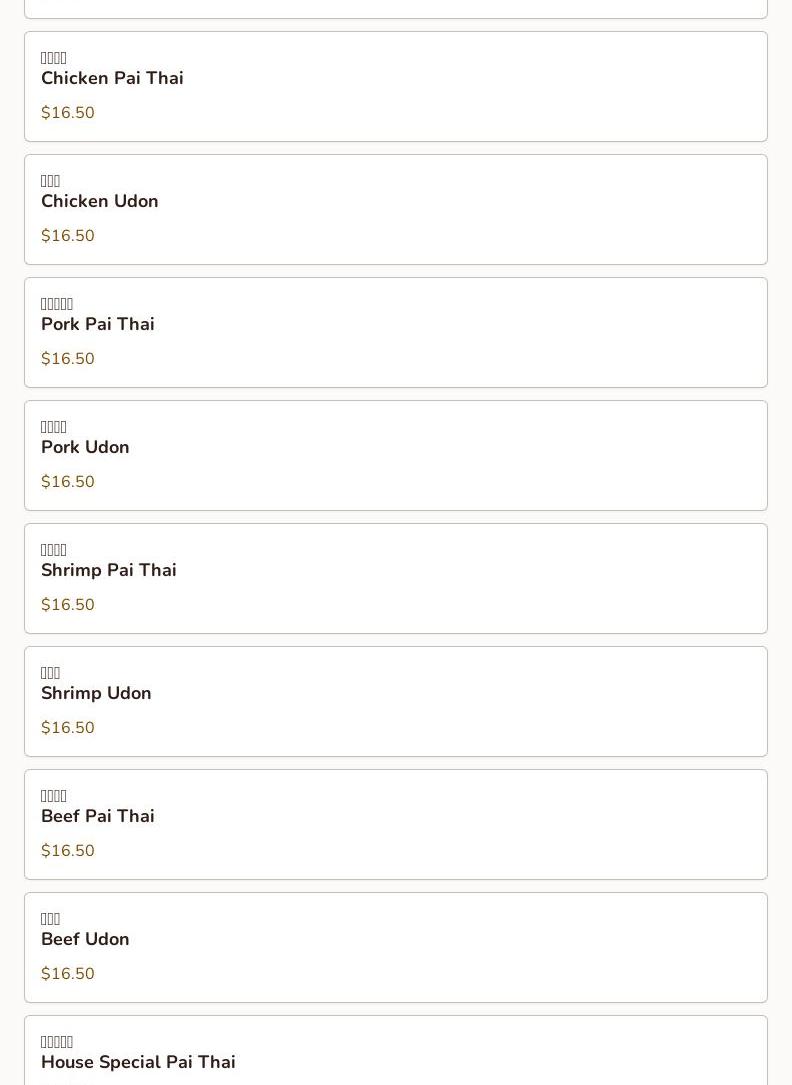Screen dimensions: 792x1085
Task: Click the price below Pork Udon
Action: (68, 482)
